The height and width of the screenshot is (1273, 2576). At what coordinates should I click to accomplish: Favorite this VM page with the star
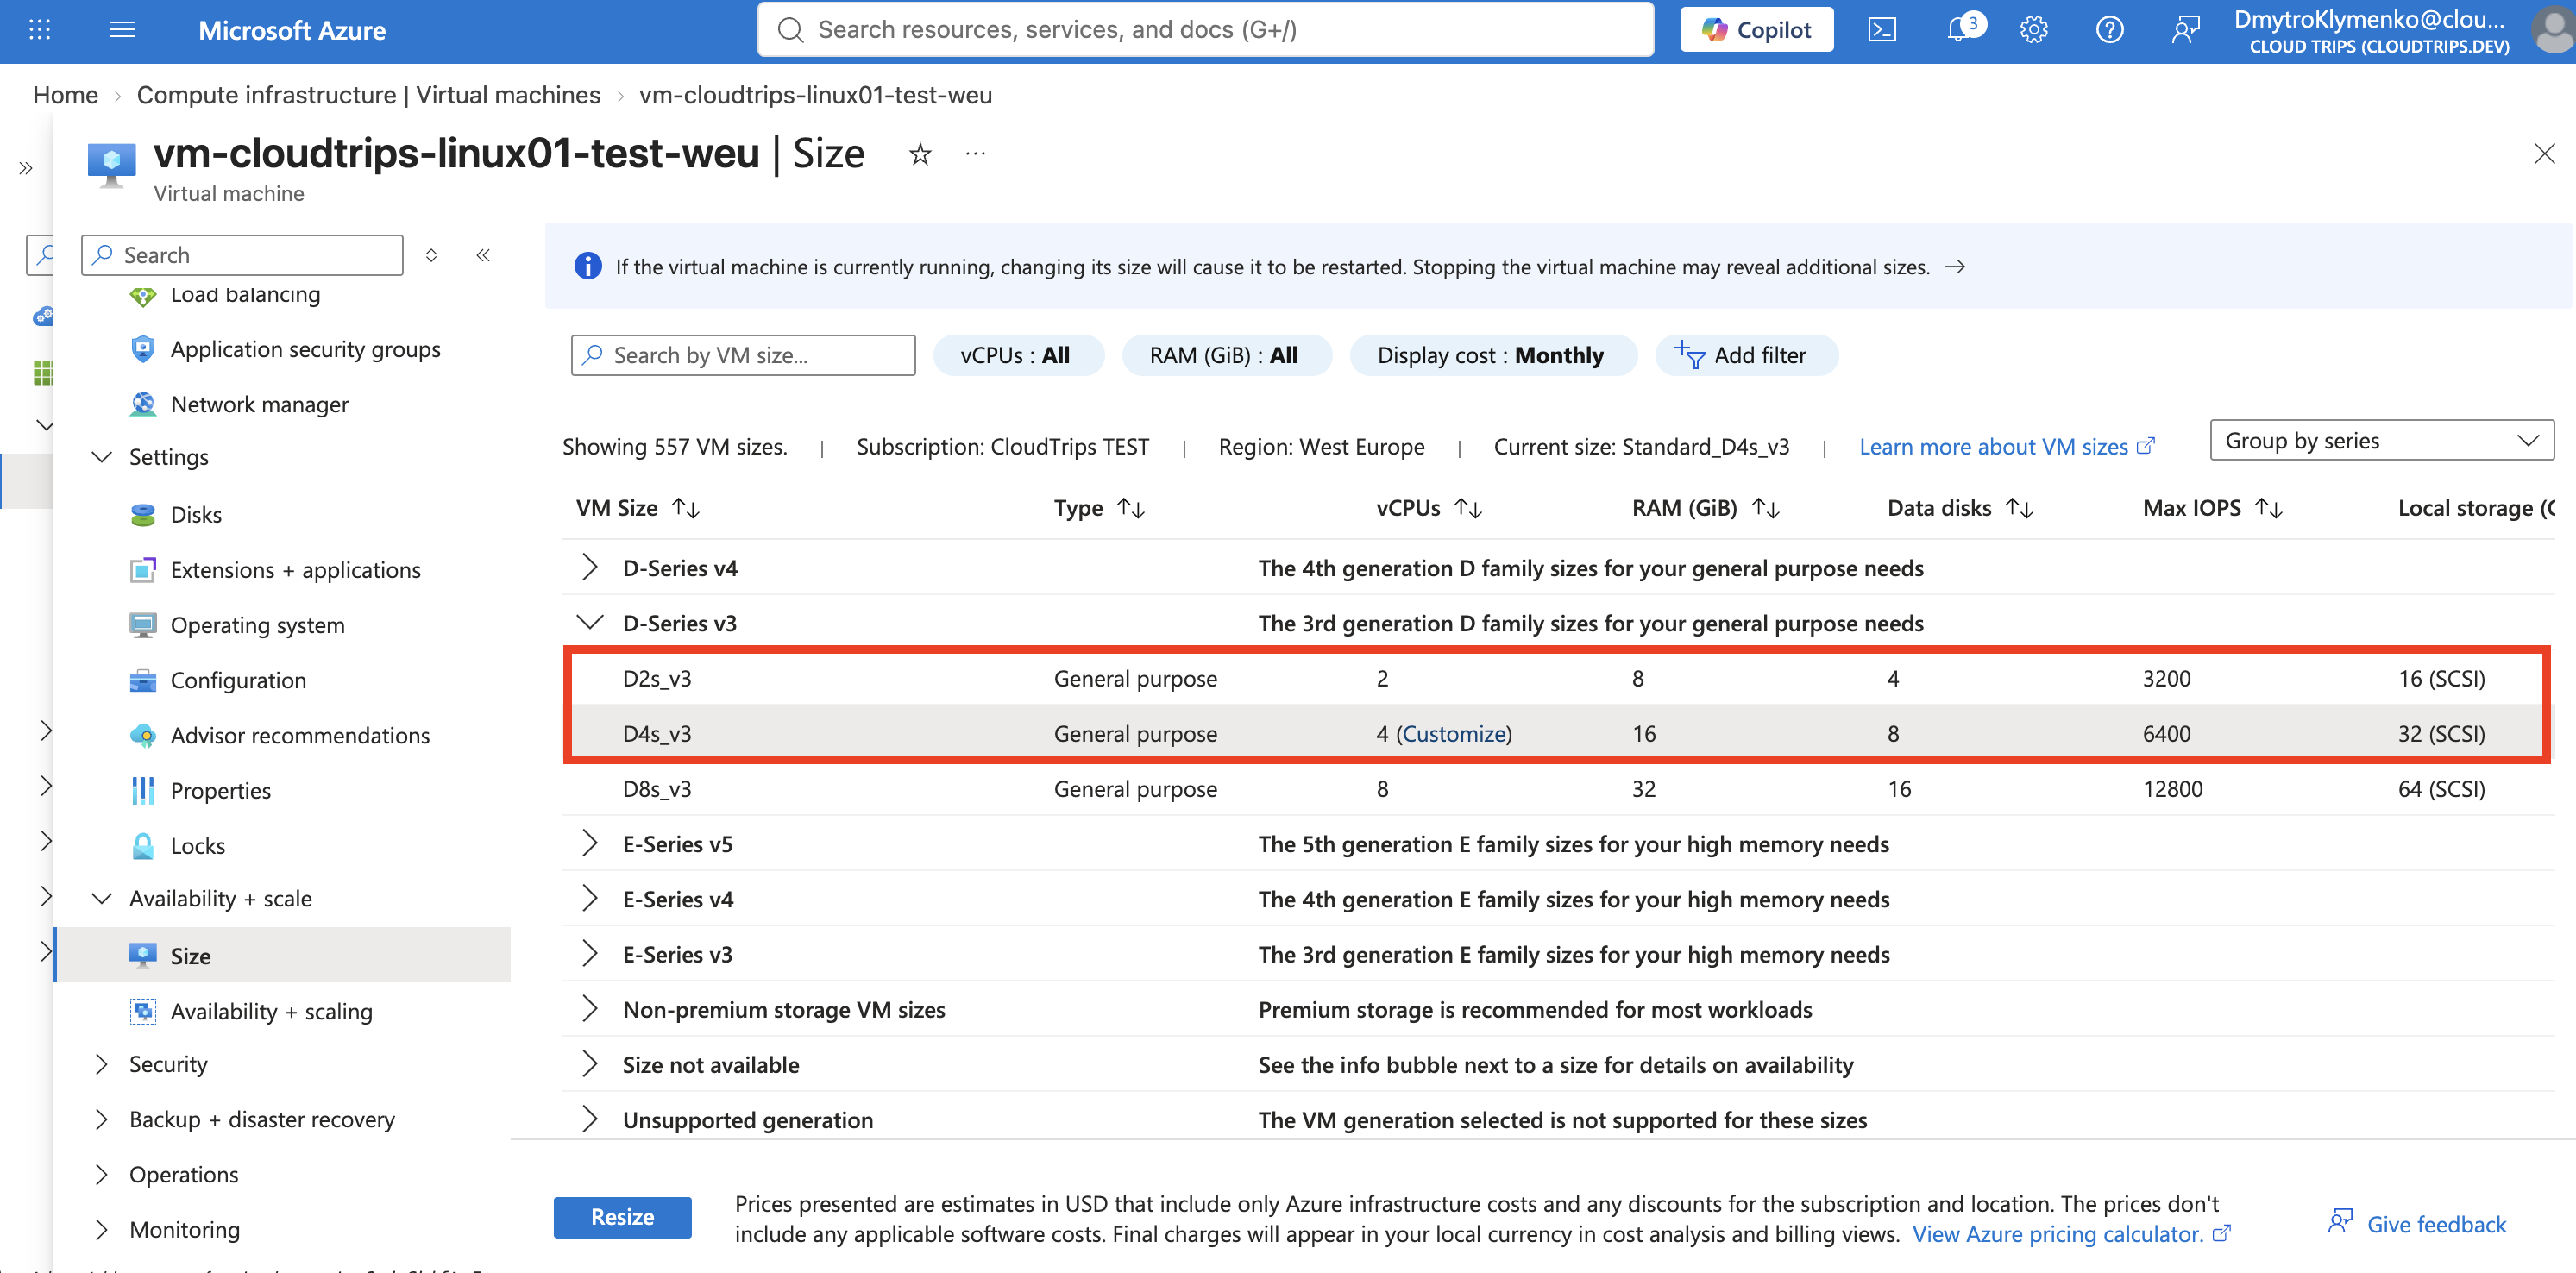click(x=920, y=154)
